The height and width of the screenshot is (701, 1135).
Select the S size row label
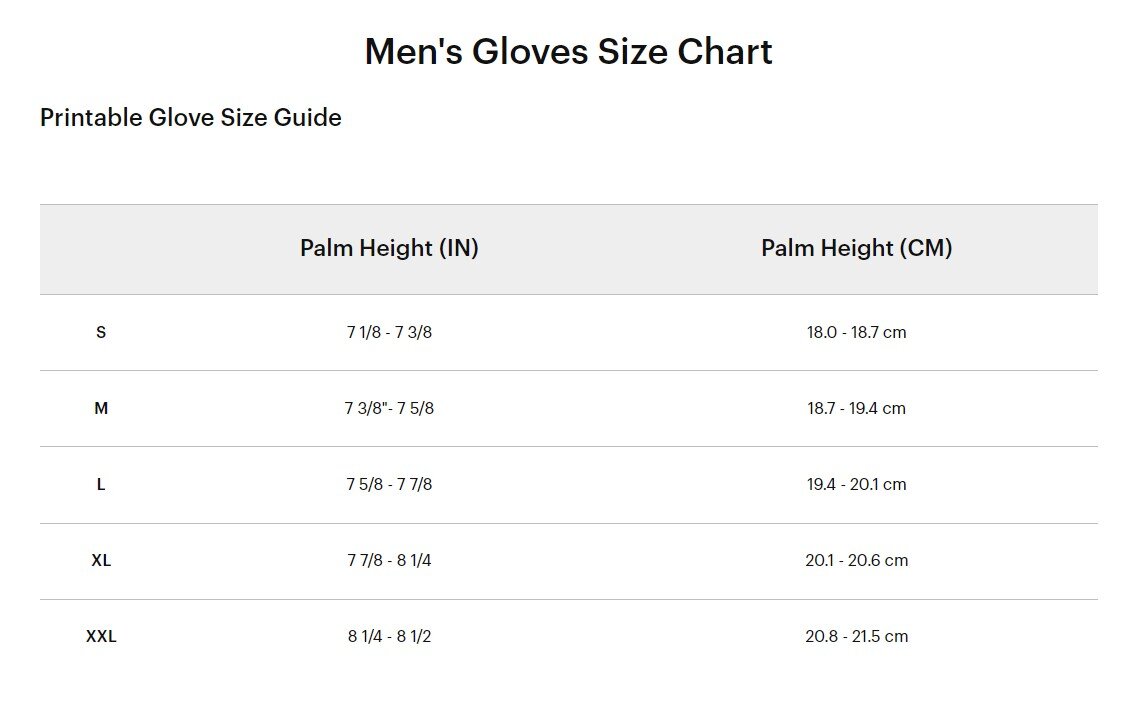(101, 332)
